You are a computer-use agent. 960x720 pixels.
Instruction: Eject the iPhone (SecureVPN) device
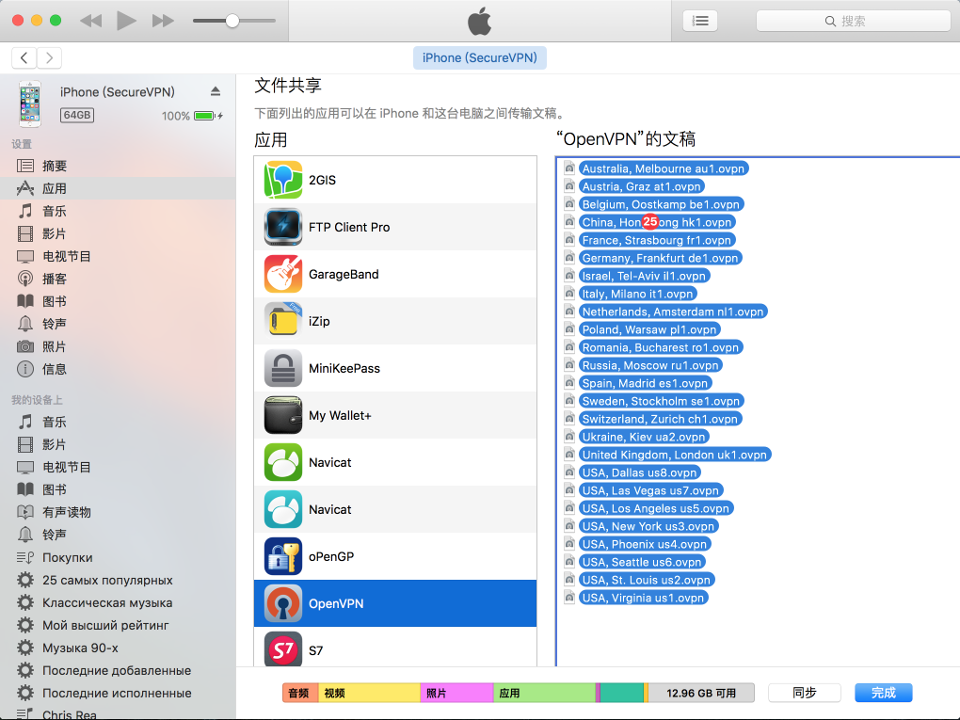tap(216, 91)
